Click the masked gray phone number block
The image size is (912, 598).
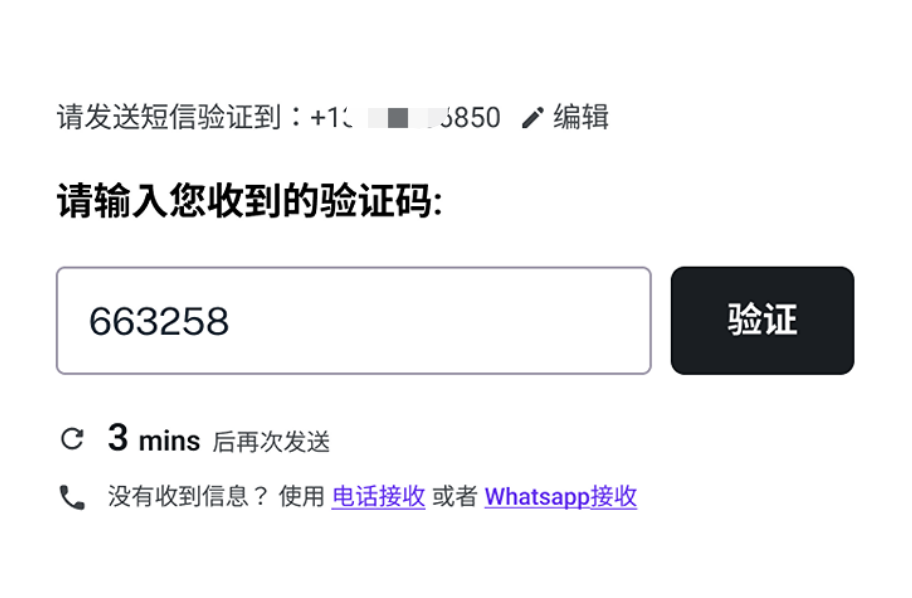point(397,118)
